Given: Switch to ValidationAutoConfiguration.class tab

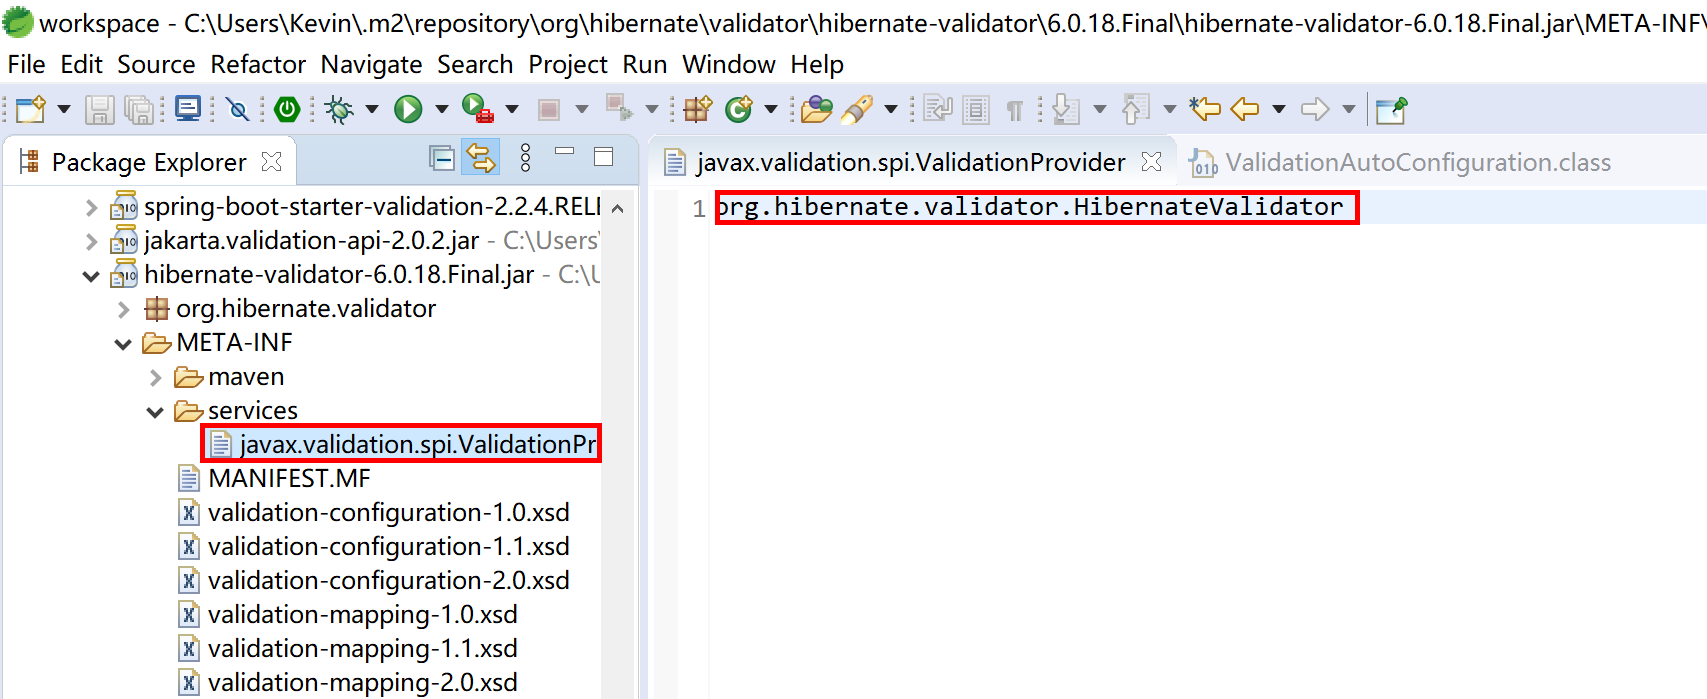Looking at the screenshot, I should (1417, 162).
